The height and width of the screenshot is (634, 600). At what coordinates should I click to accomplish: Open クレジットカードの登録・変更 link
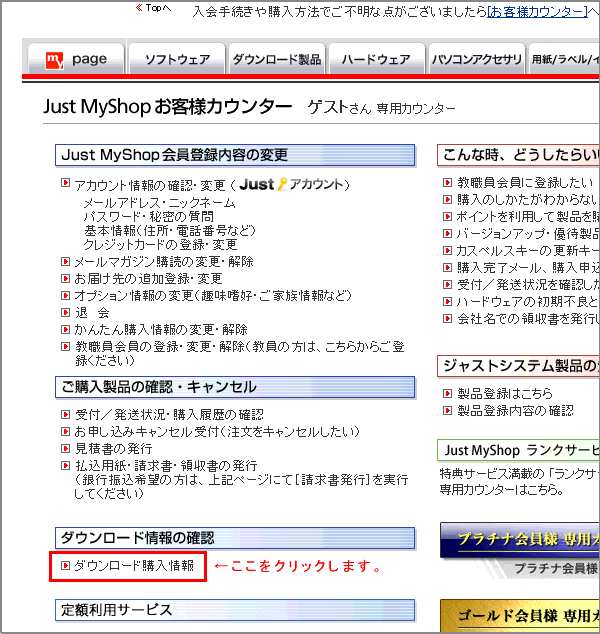(x=160, y=245)
